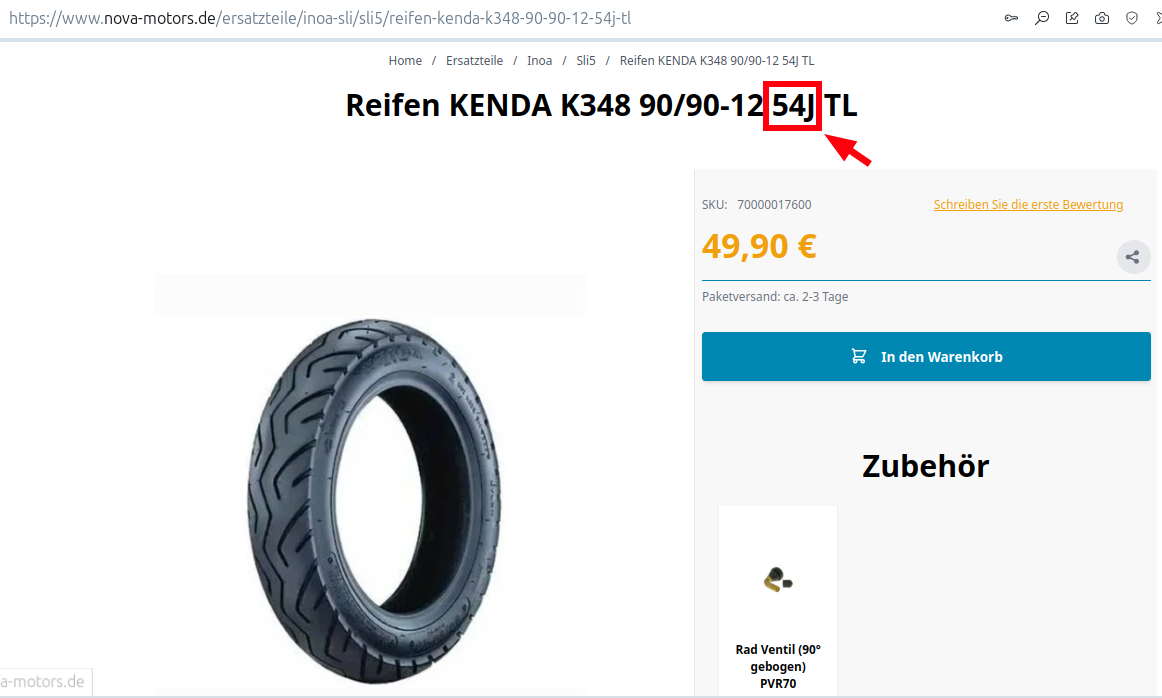Click the pin note icon in toolbar

[x=1072, y=18]
